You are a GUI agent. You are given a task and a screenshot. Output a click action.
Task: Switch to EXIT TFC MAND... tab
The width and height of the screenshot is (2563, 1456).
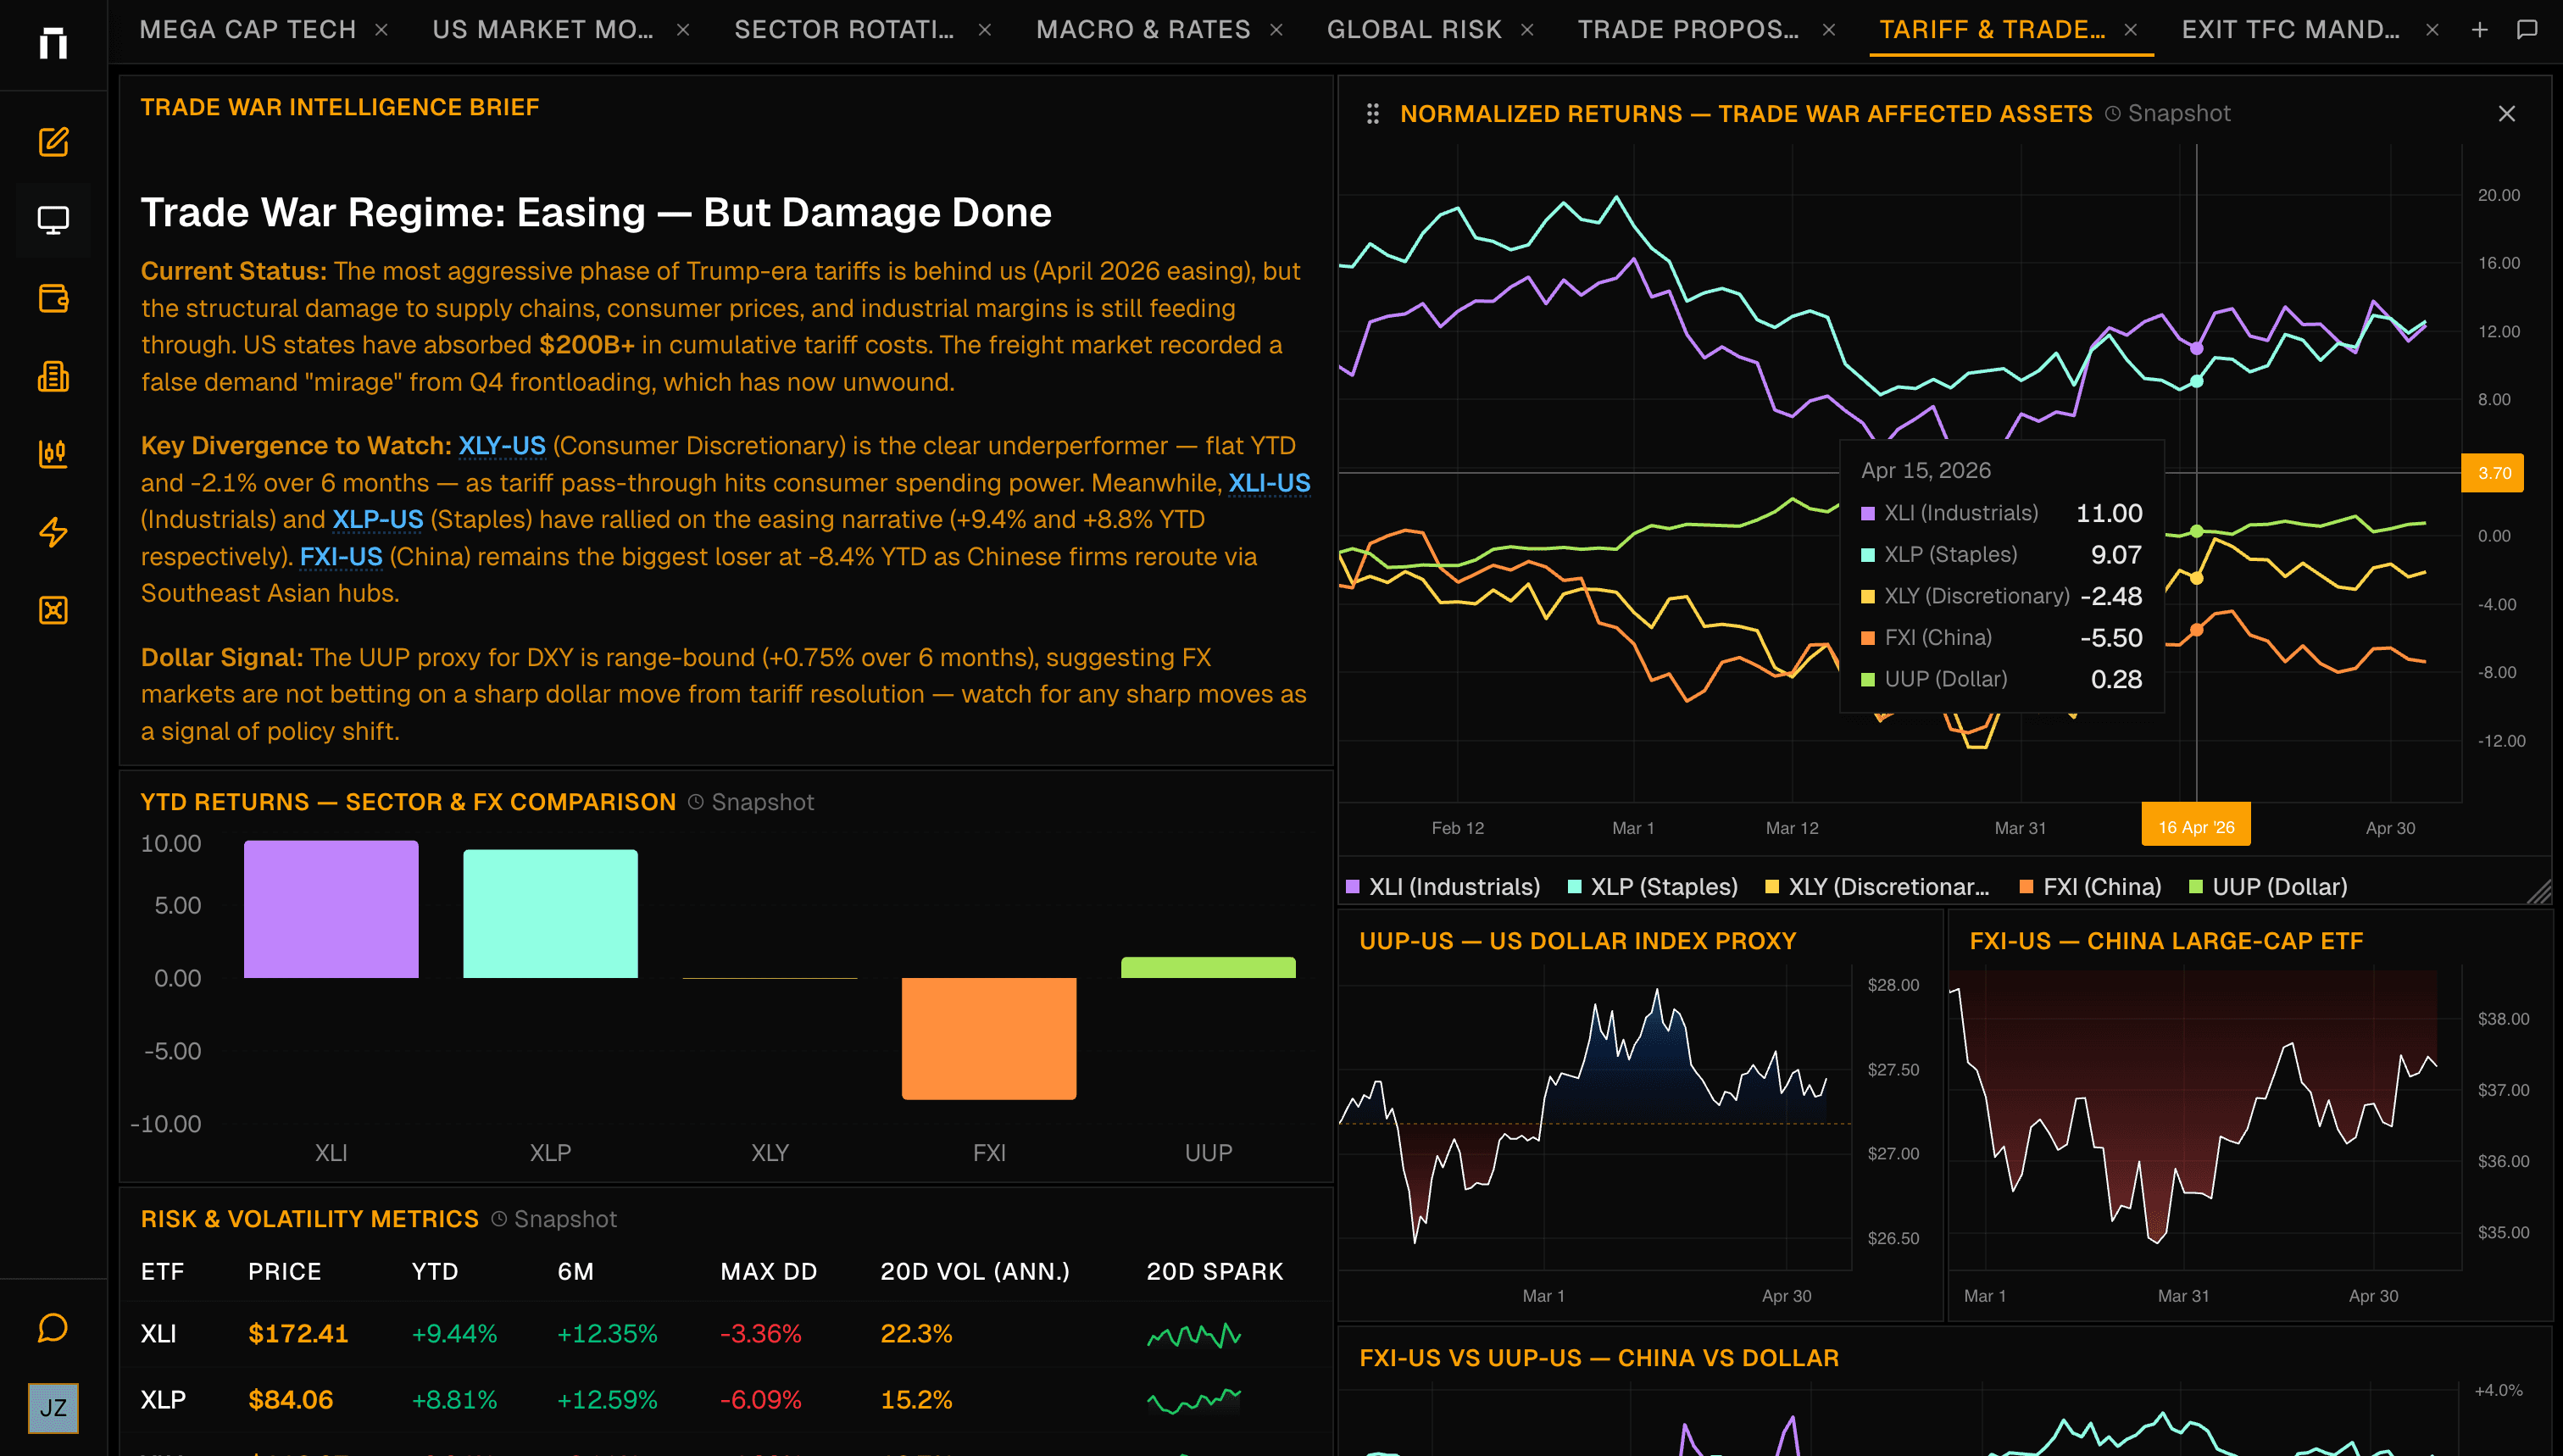(2291, 30)
